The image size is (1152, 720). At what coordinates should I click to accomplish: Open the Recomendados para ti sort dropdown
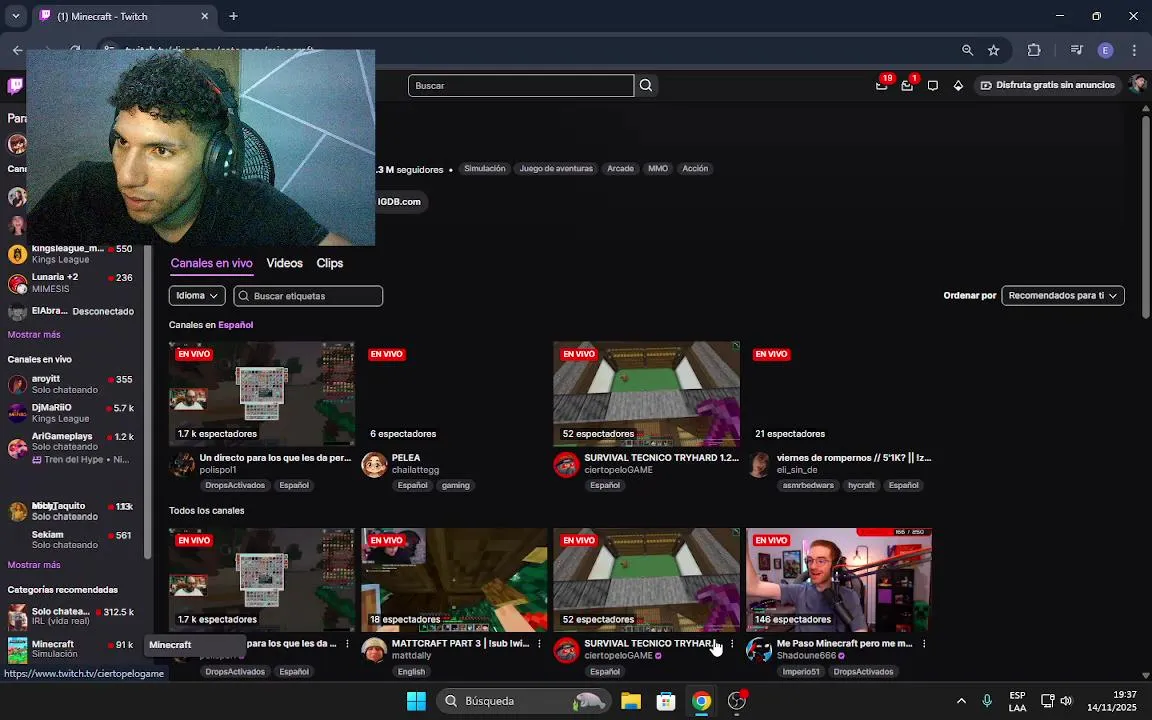pos(1062,295)
